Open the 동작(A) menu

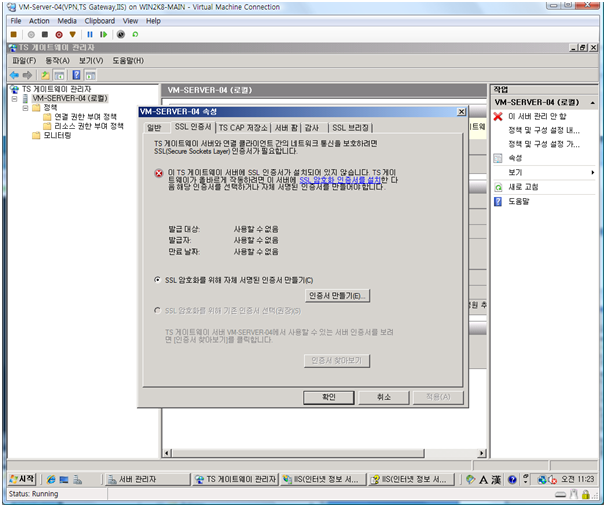(x=58, y=61)
